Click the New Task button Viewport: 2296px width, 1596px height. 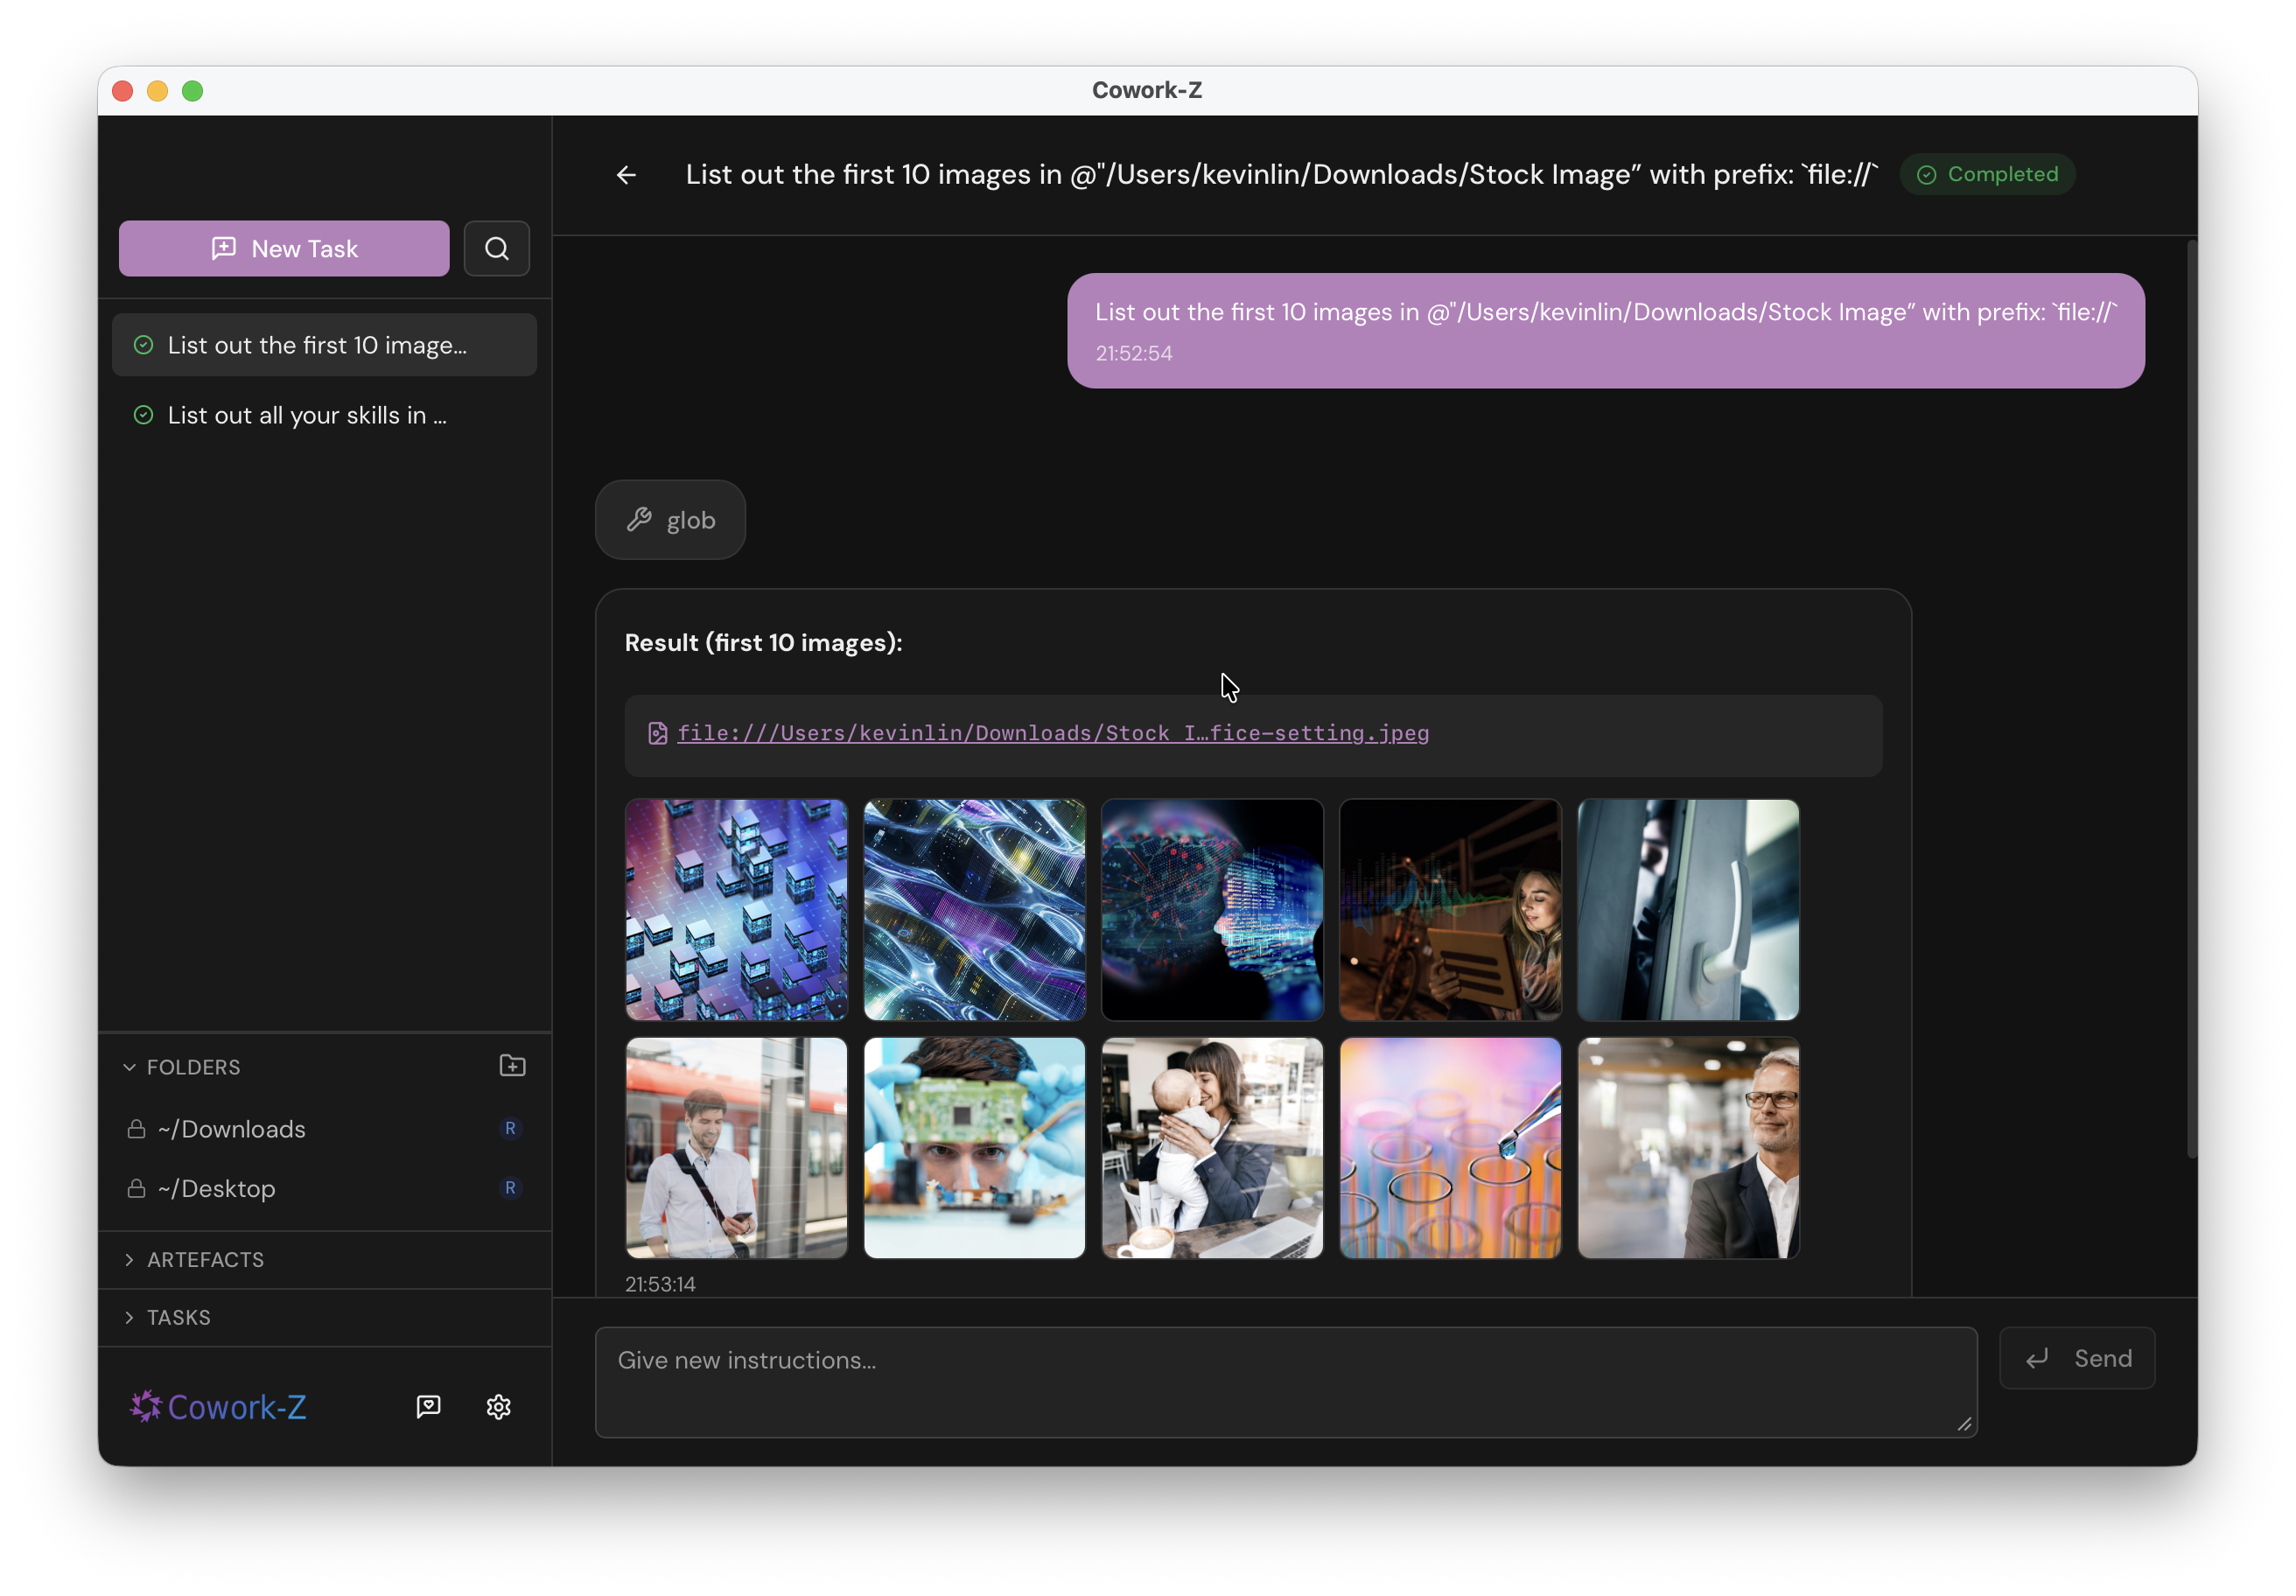[283, 248]
